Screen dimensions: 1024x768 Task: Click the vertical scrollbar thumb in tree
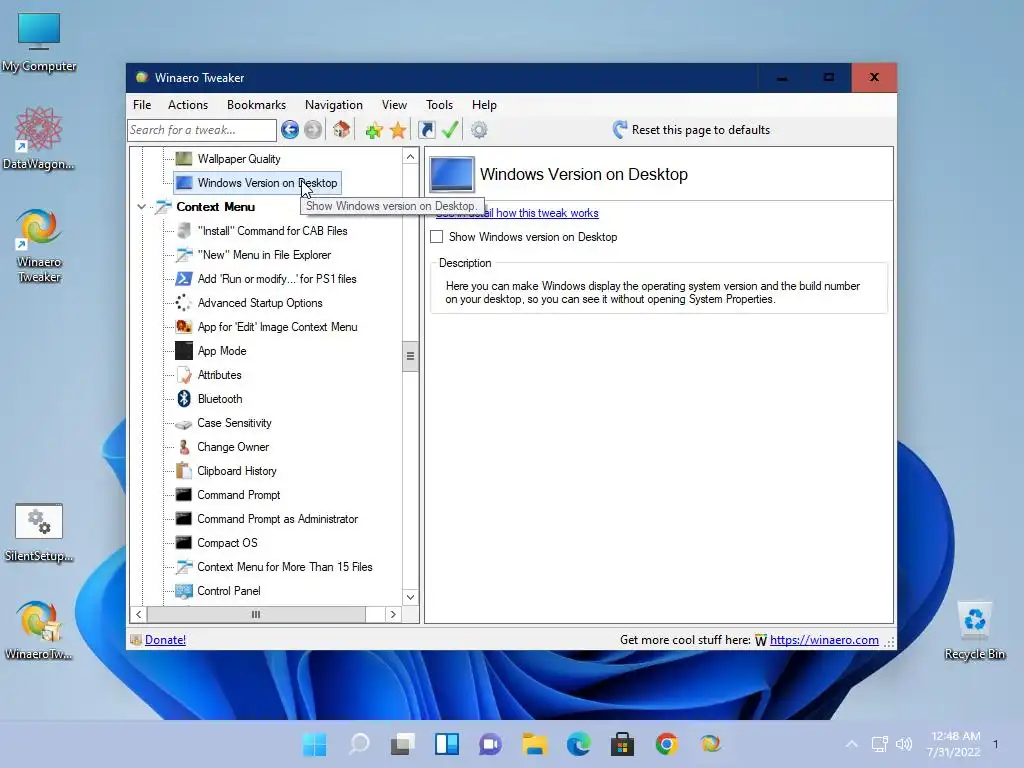[410, 356]
